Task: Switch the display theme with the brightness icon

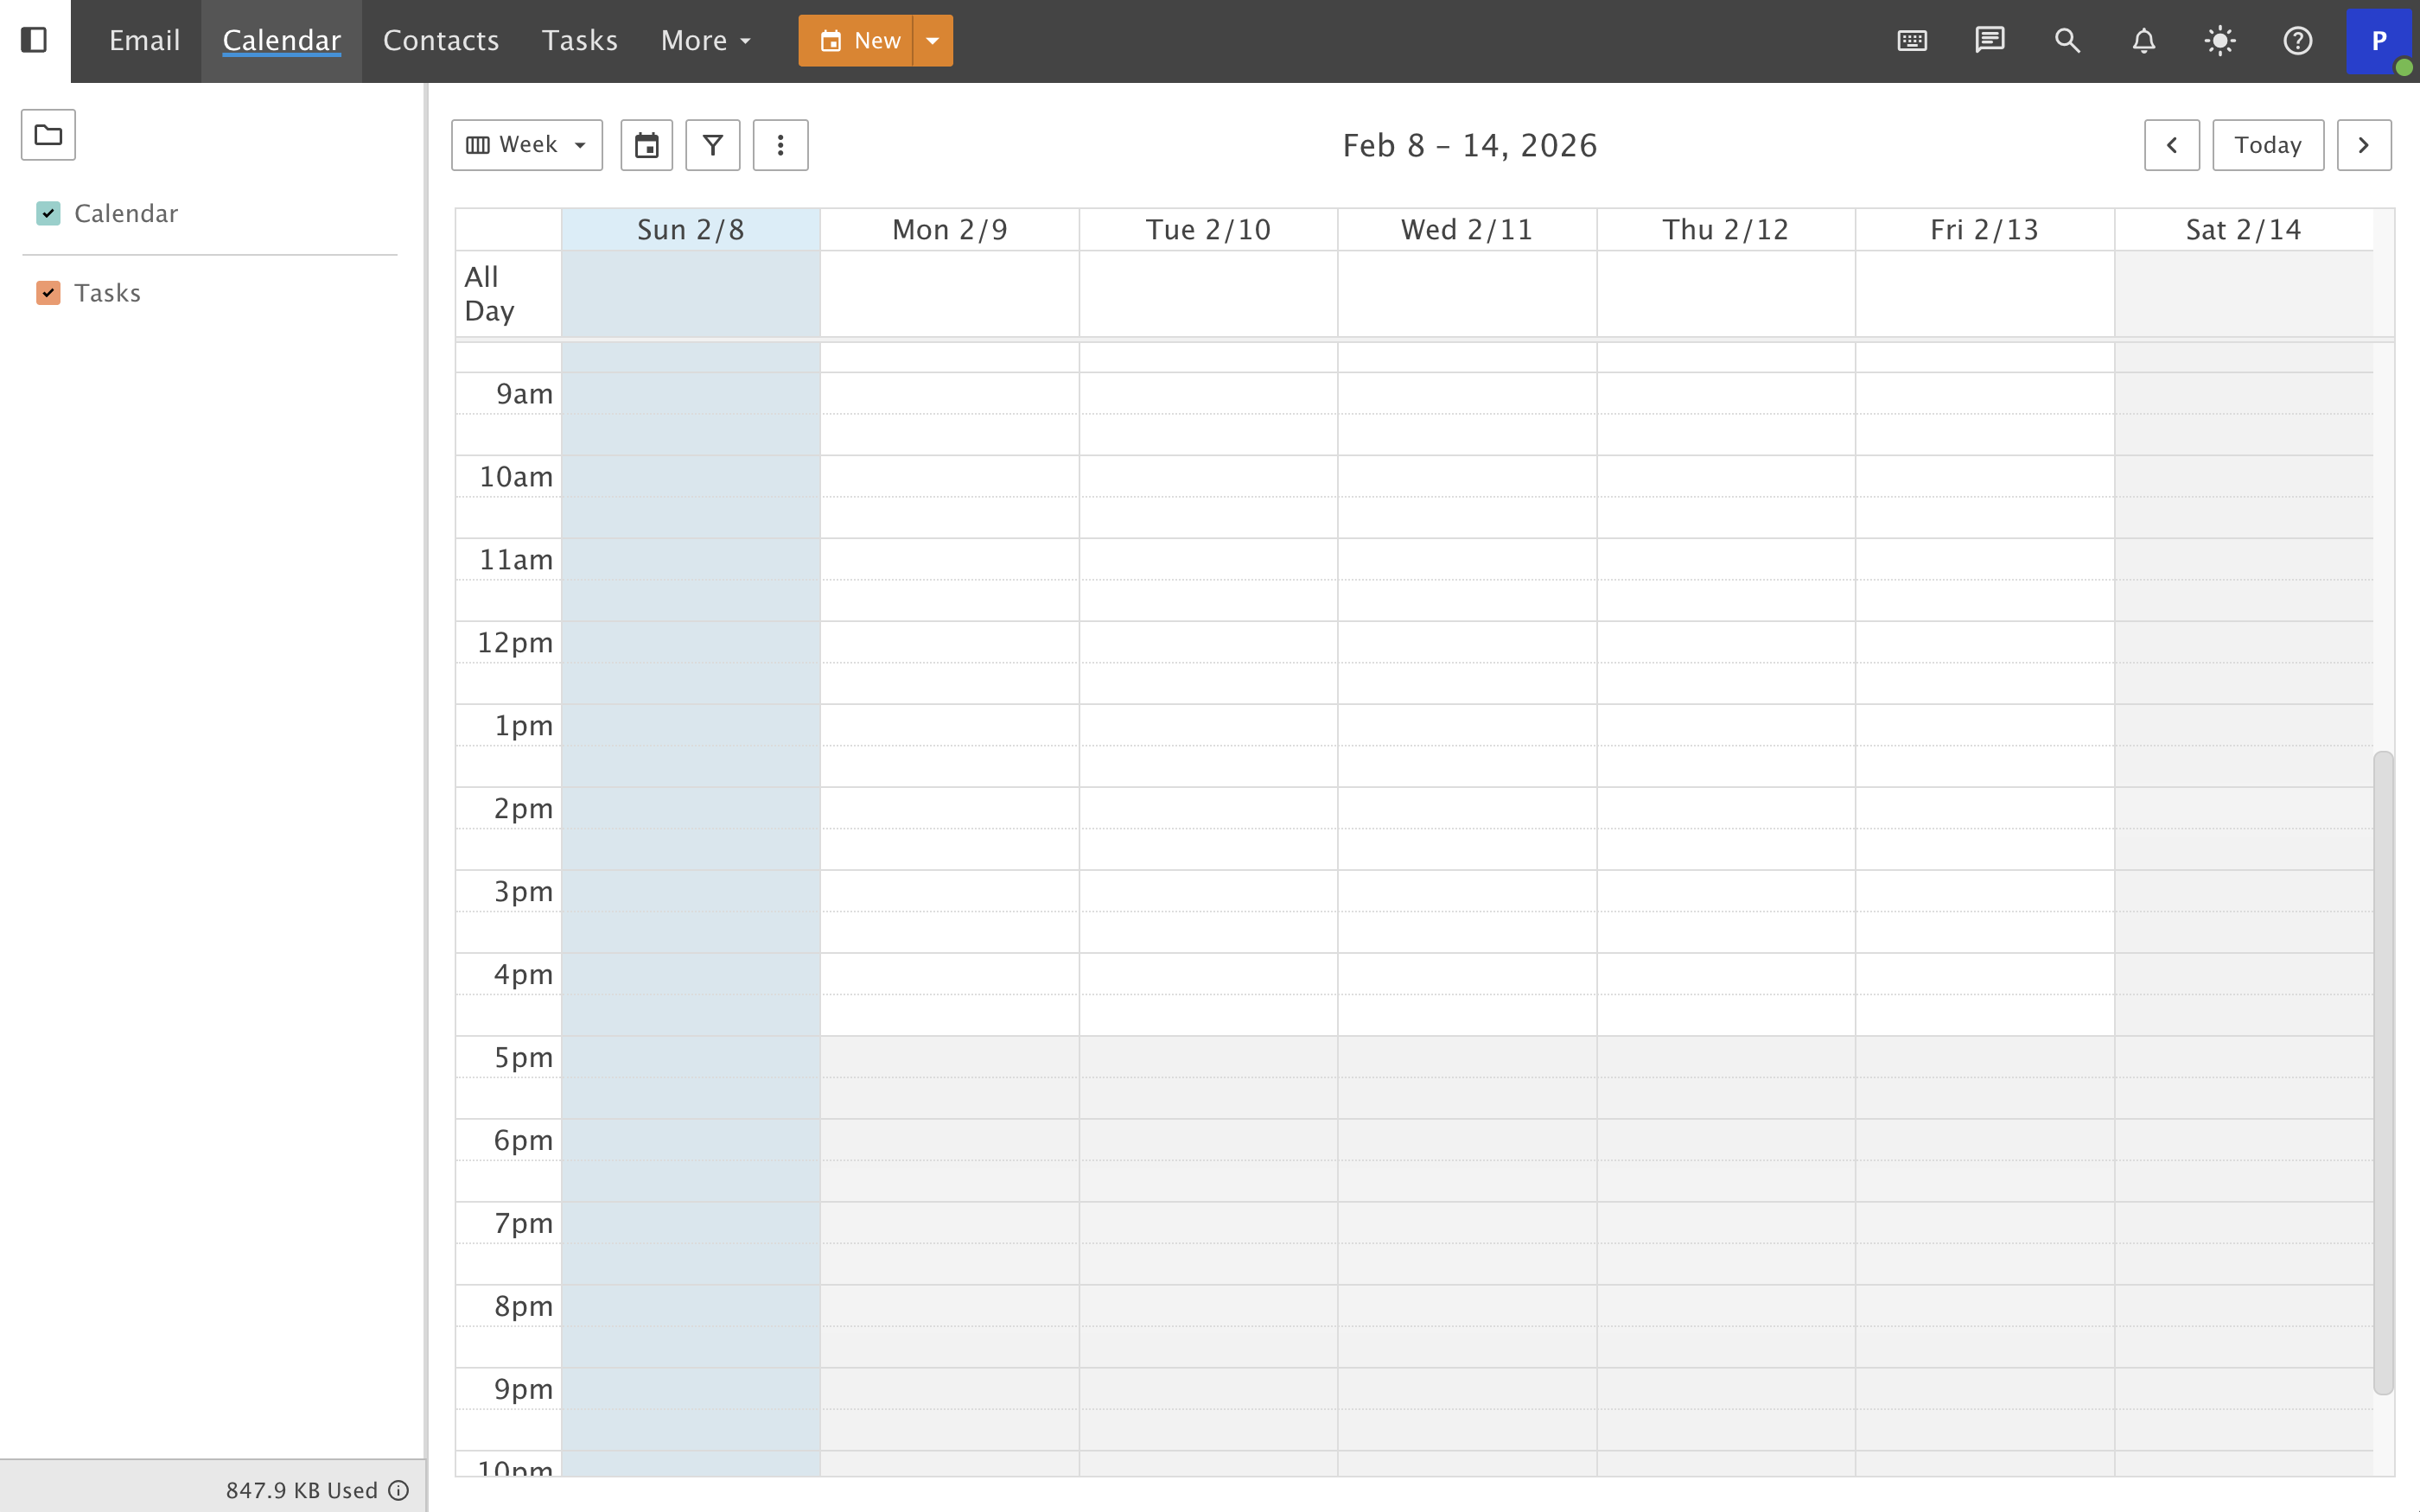Action: coord(2220,40)
